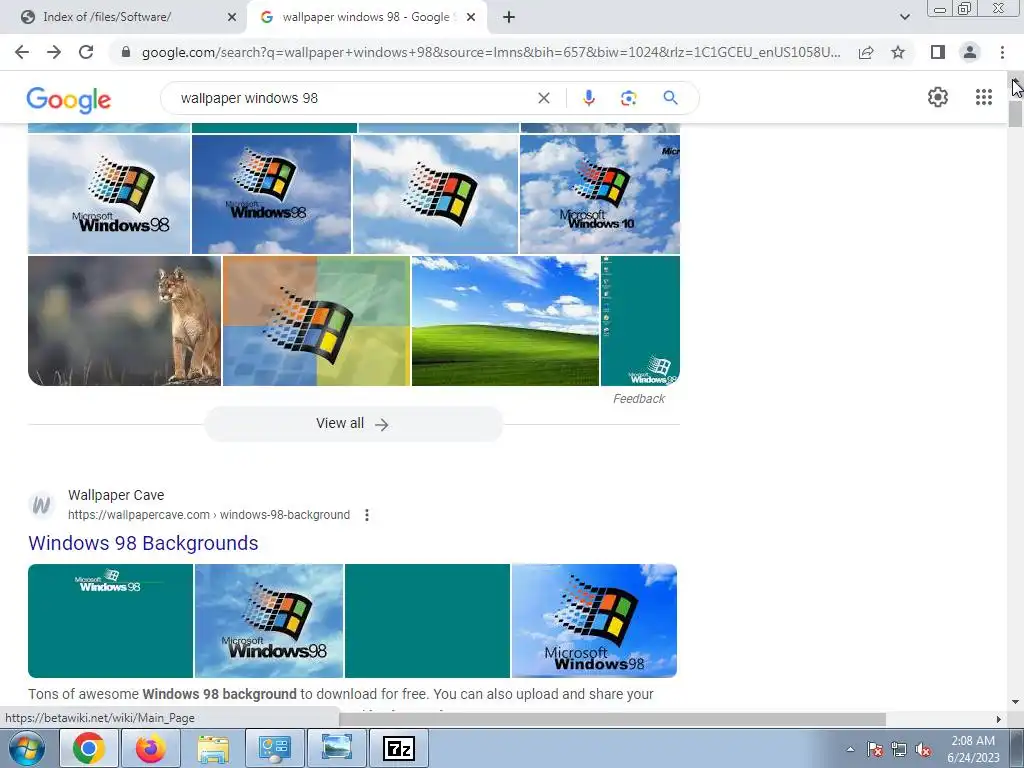The image size is (1024, 768).
Task: Open the Microsoft Windows 10 clouds thumbnail
Action: (x=600, y=194)
